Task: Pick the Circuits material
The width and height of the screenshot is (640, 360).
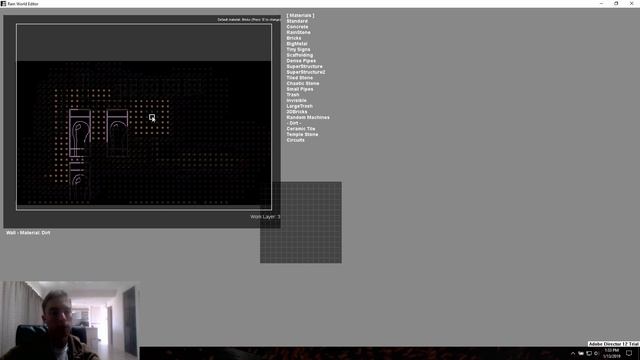Action: click(295, 140)
